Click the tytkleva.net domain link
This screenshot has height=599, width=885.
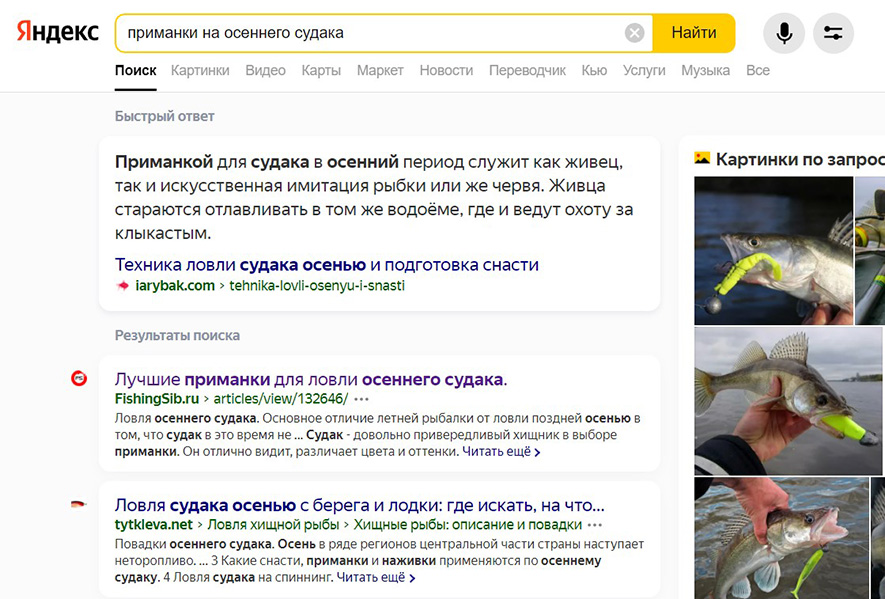(154, 525)
